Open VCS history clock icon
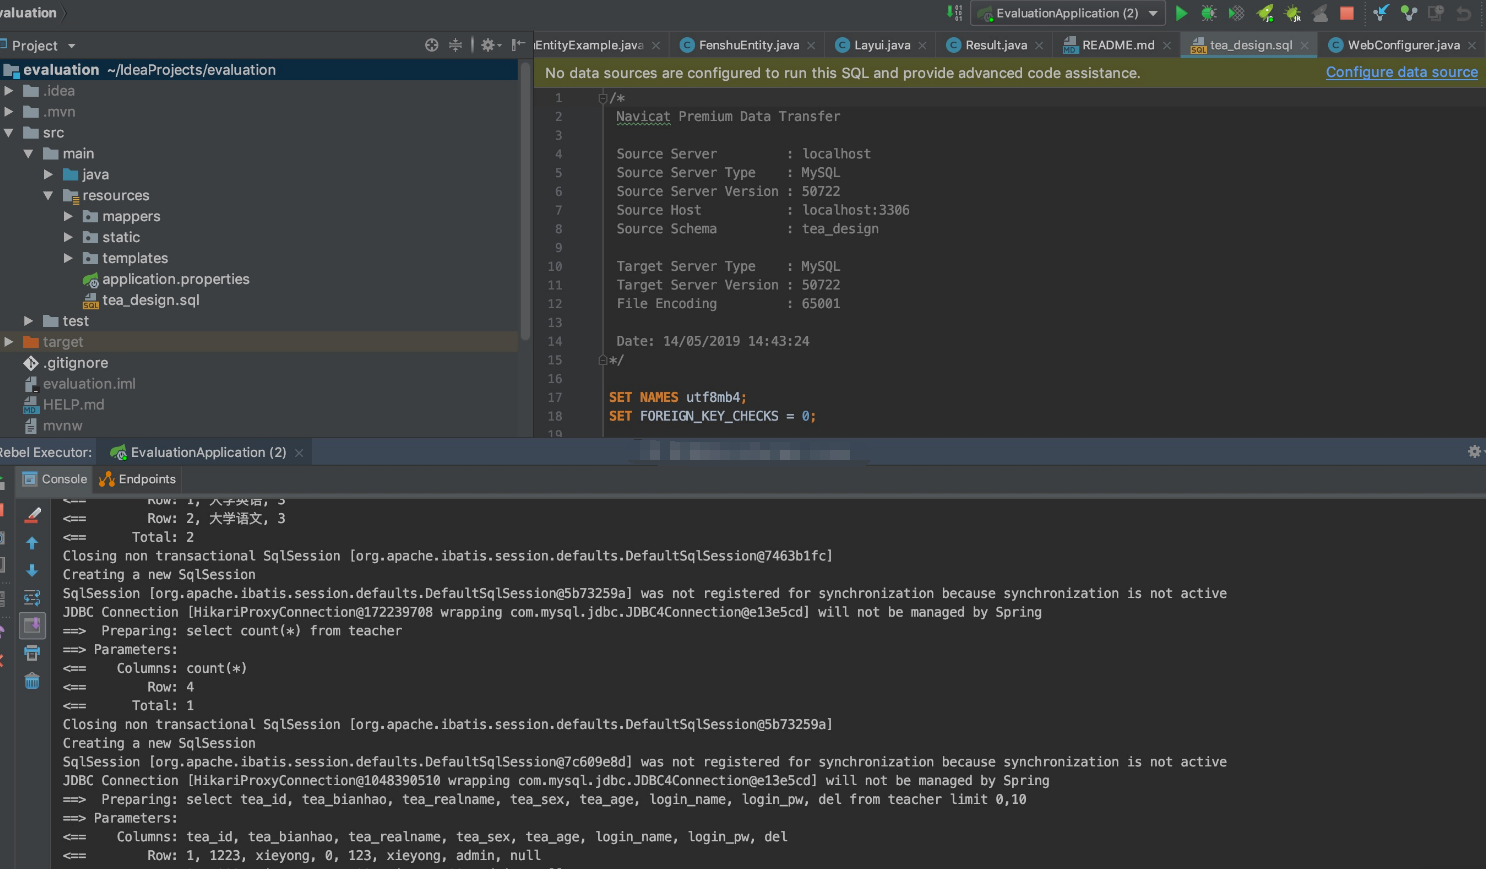The image size is (1486, 869). click(x=1436, y=13)
